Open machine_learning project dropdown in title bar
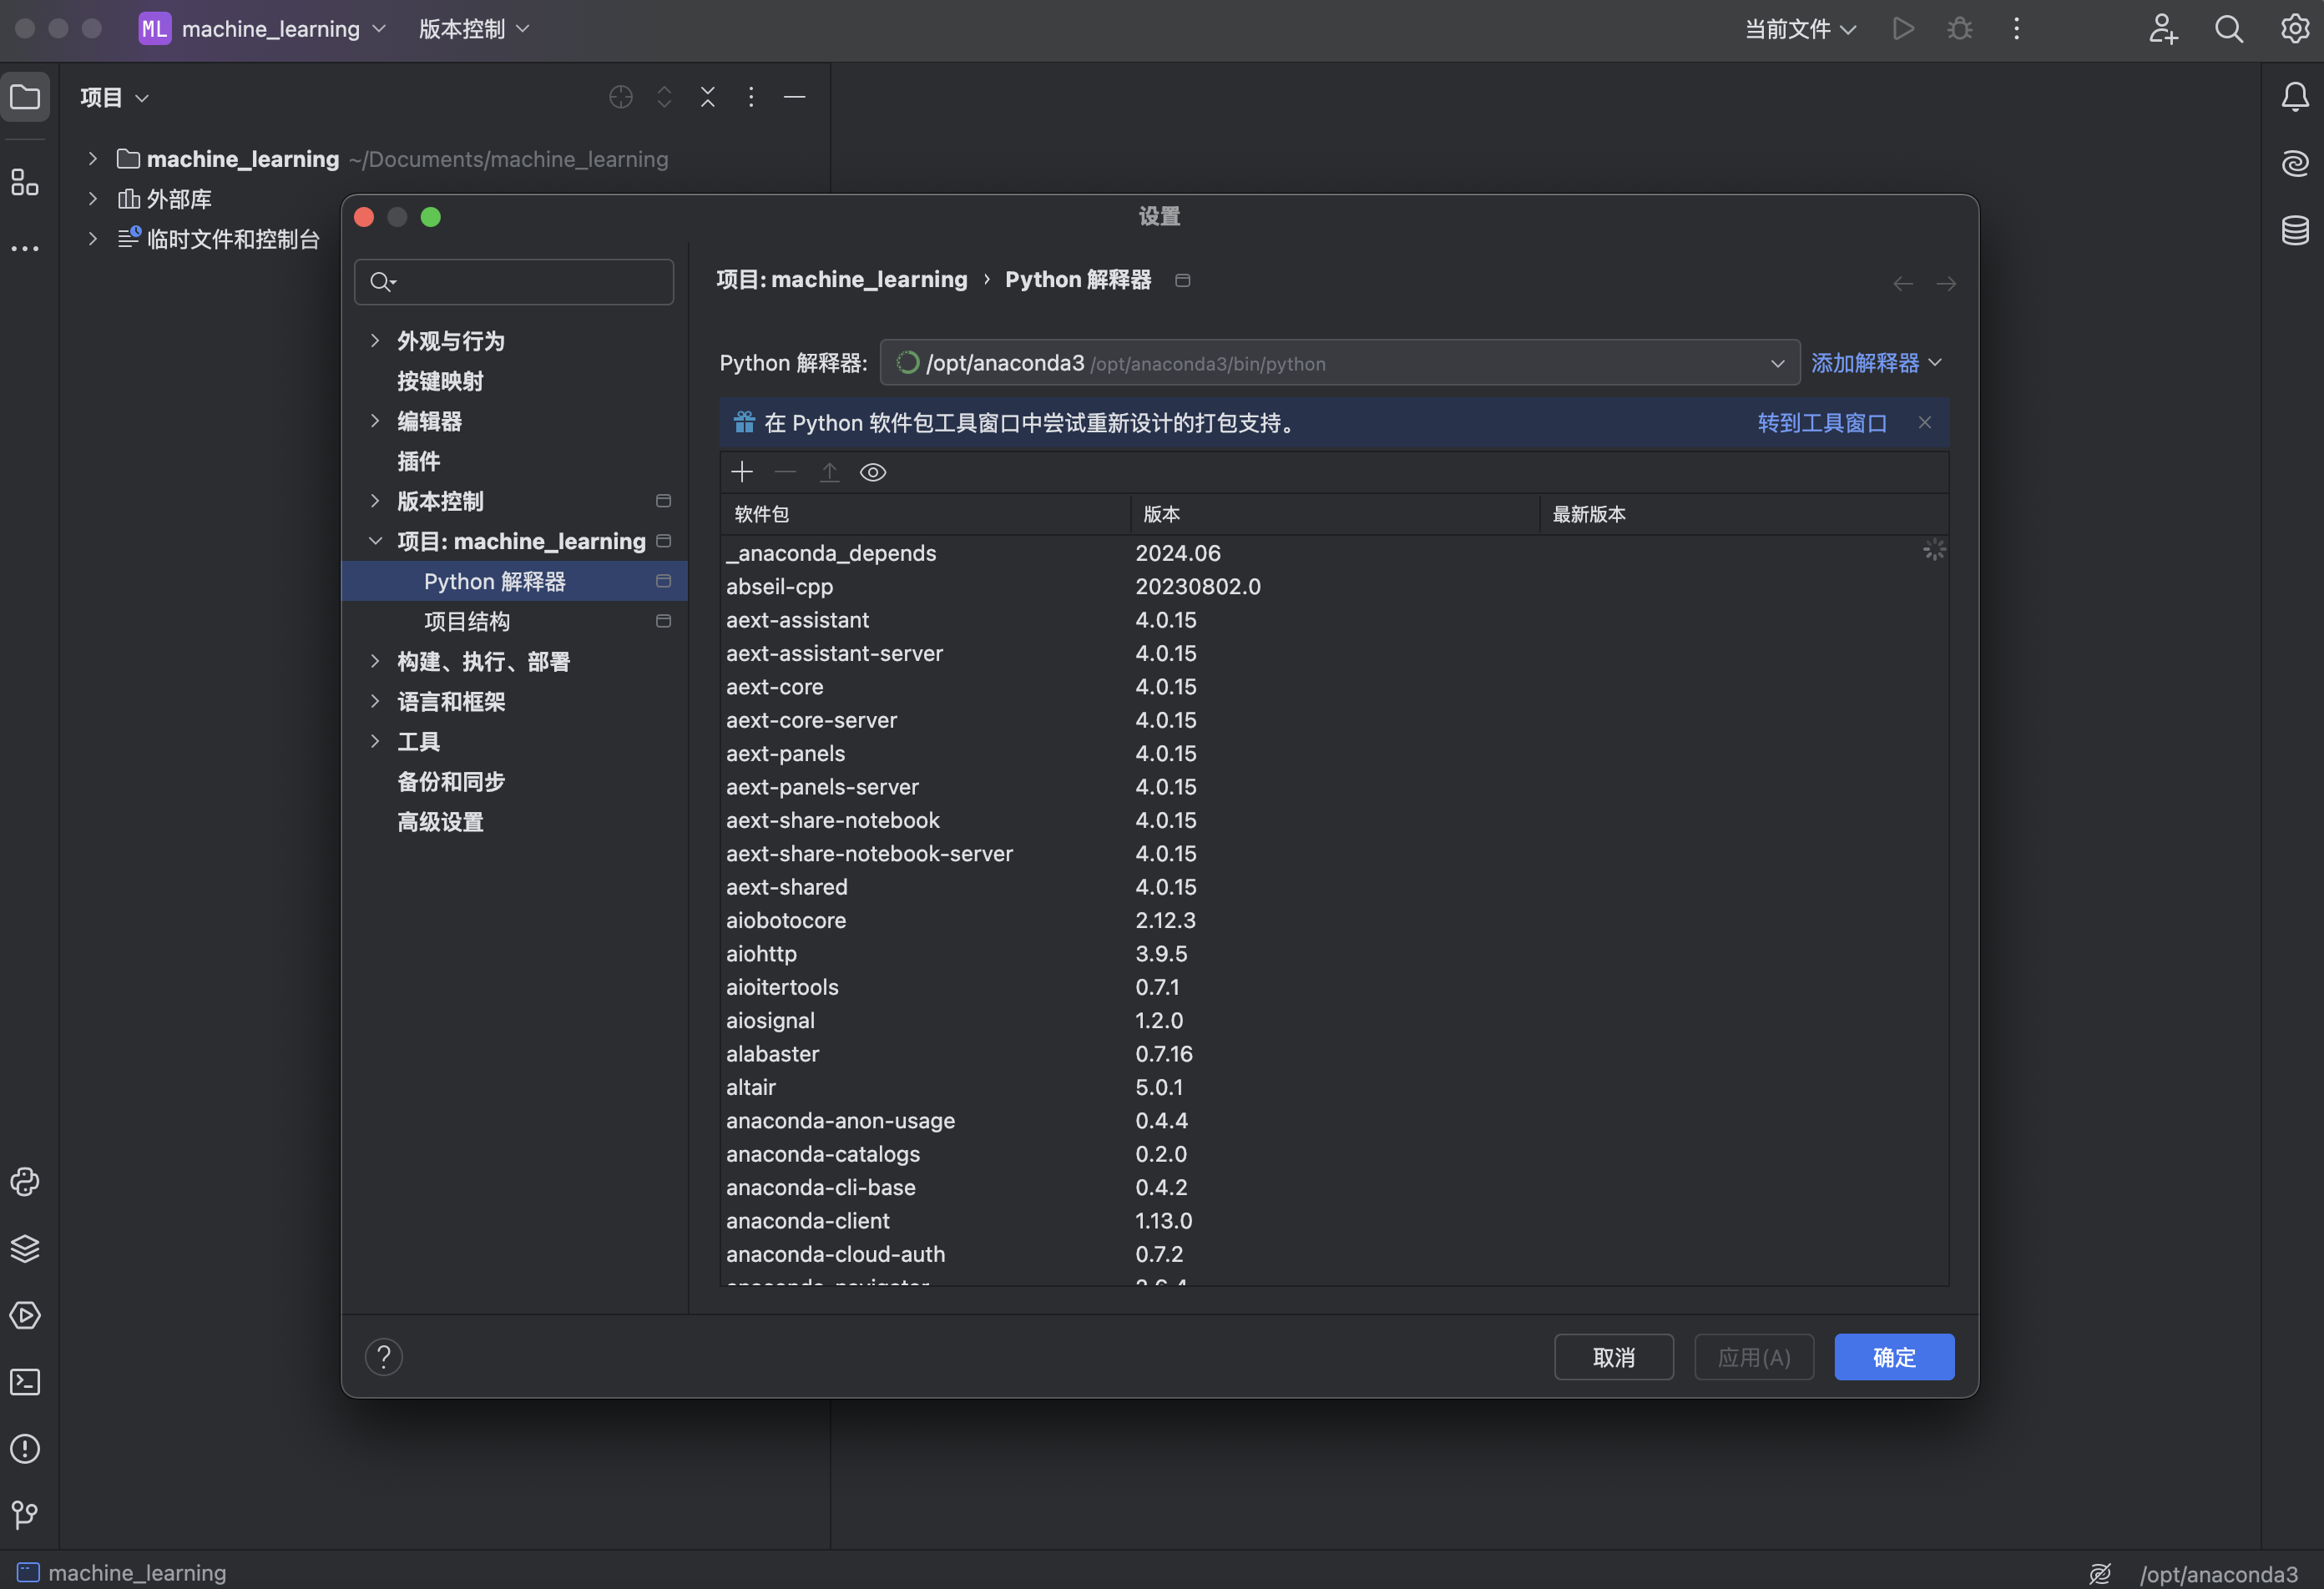The width and height of the screenshot is (2324, 1589). tap(263, 29)
